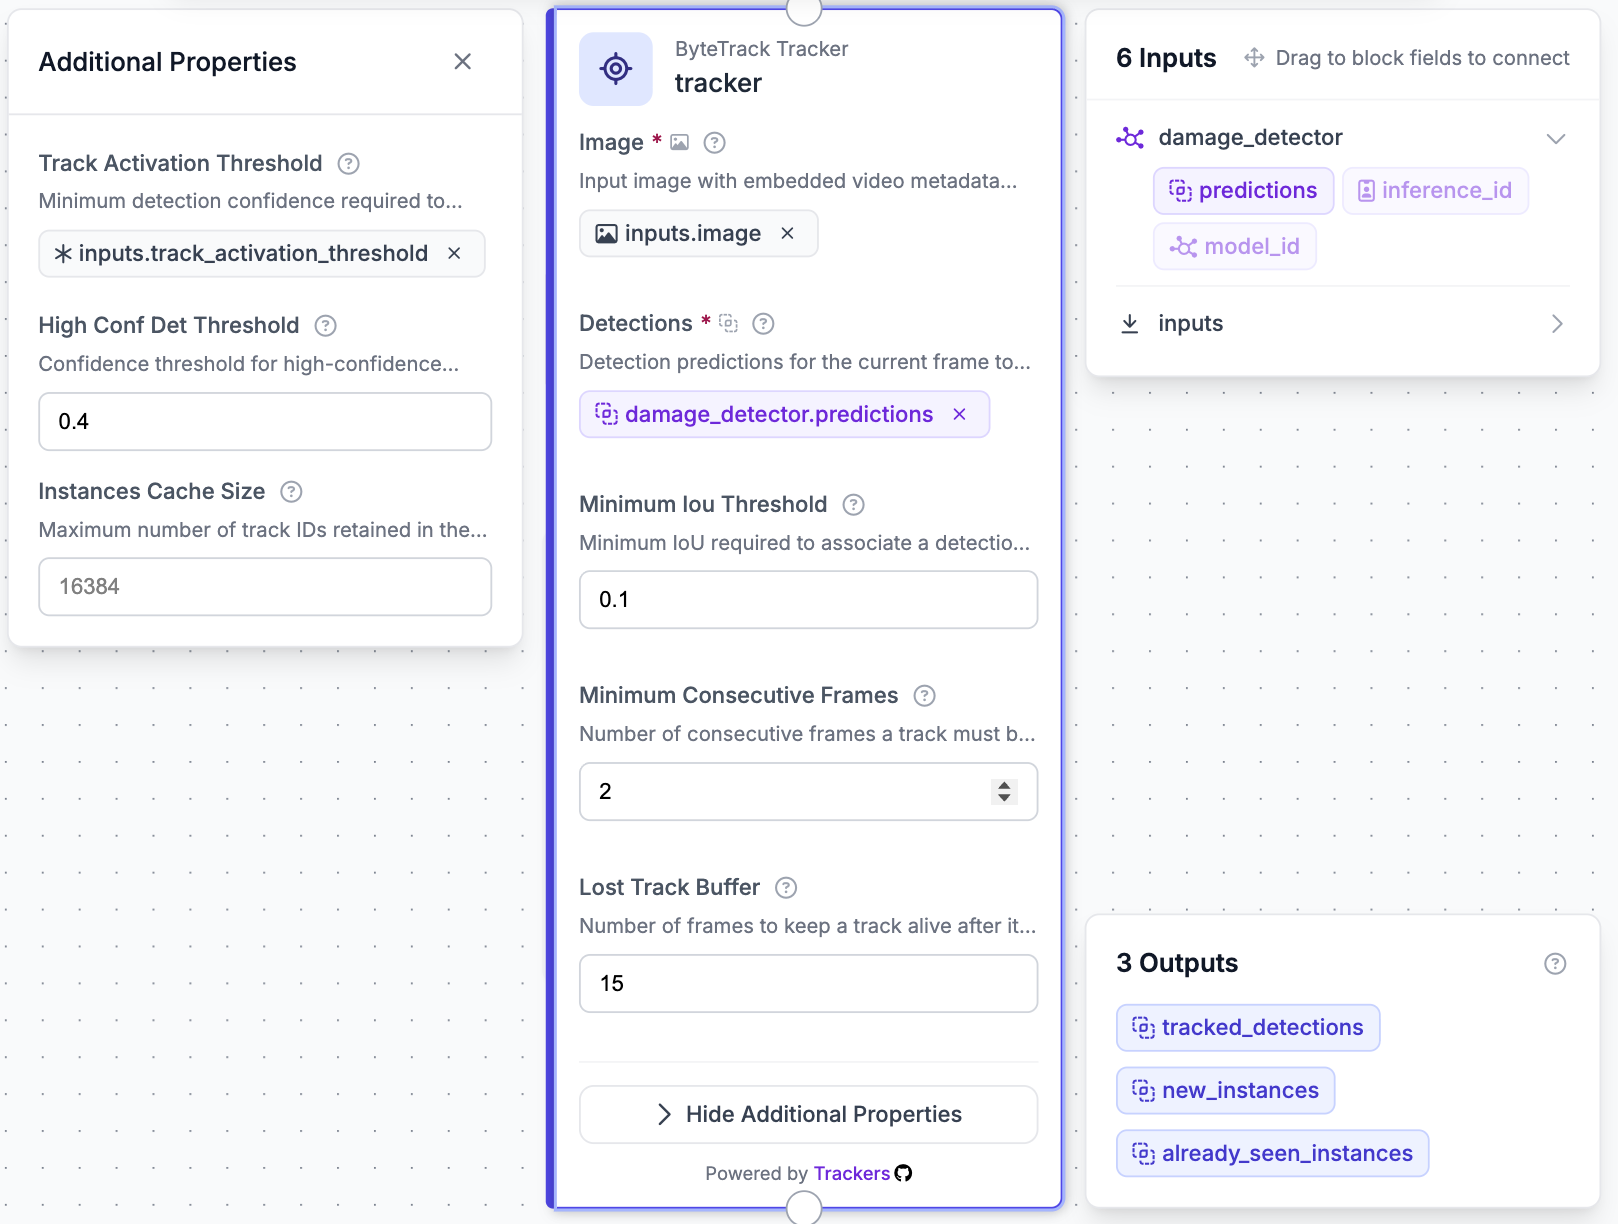Click the 'tracker' block name
Screen dimensions: 1618x1224
point(718,83)
